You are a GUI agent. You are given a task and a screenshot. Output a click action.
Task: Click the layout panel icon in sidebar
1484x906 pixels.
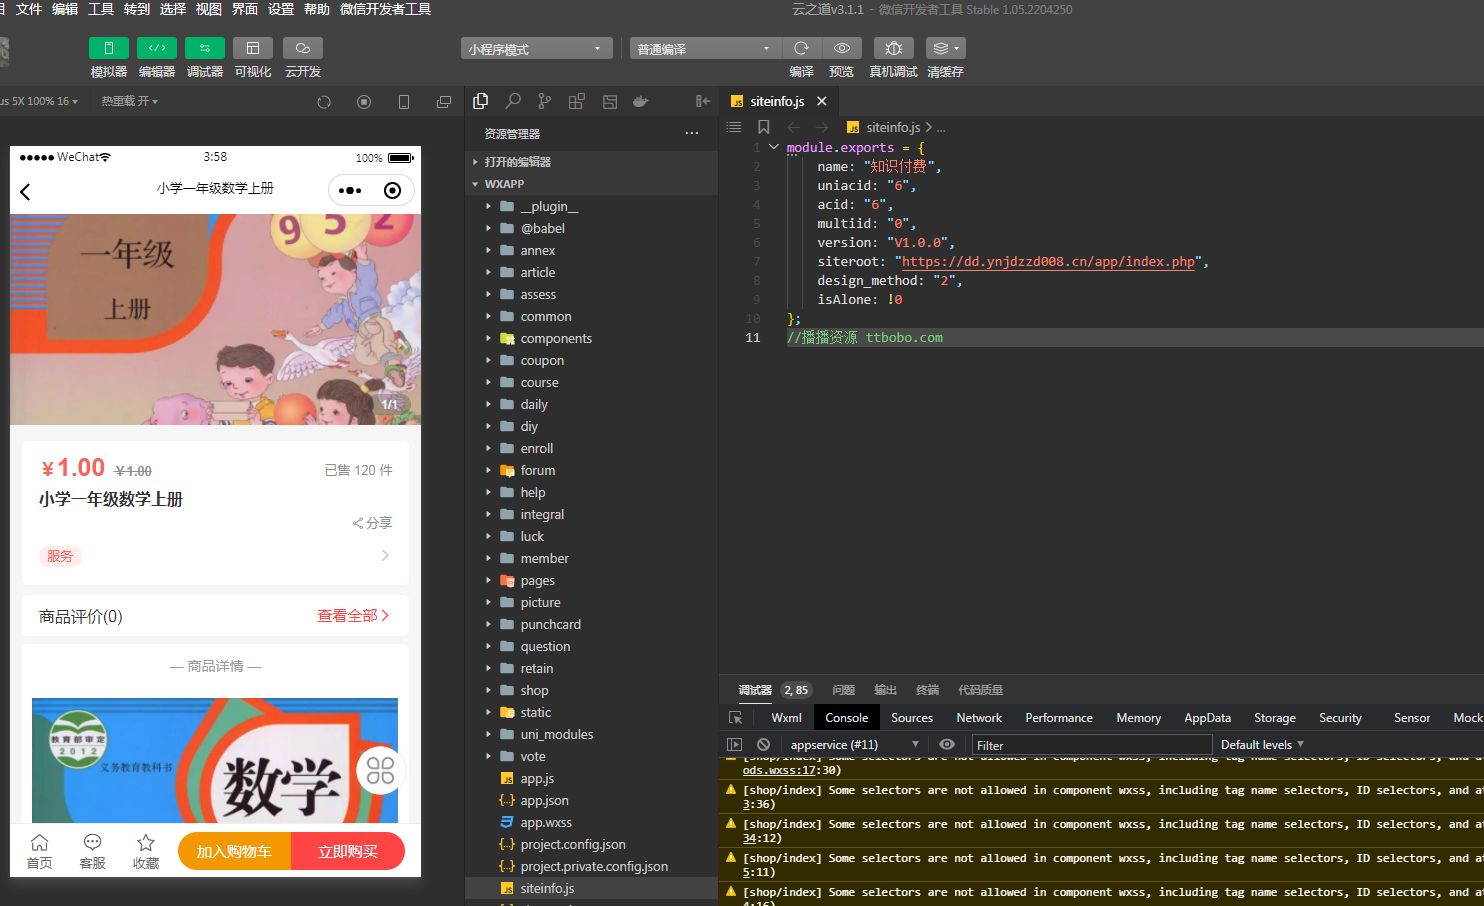coord(610,101)
